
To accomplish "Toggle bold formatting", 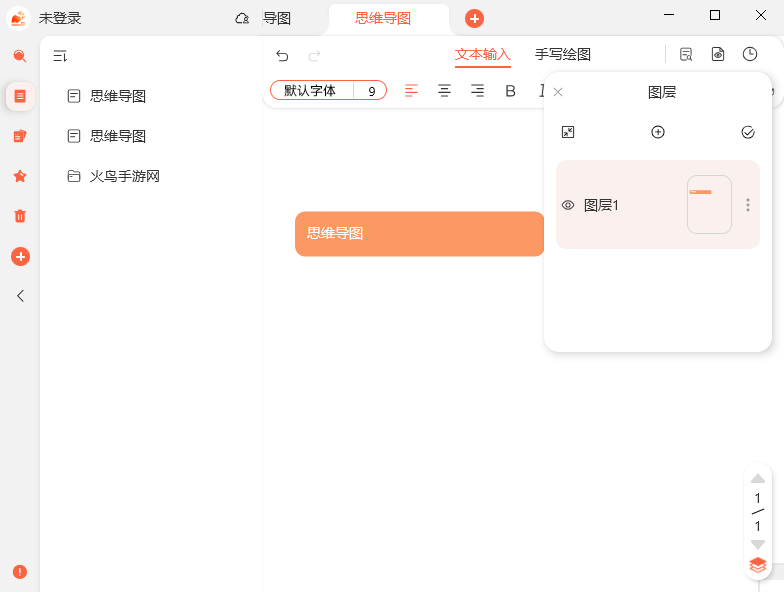I will coord(510,91).
